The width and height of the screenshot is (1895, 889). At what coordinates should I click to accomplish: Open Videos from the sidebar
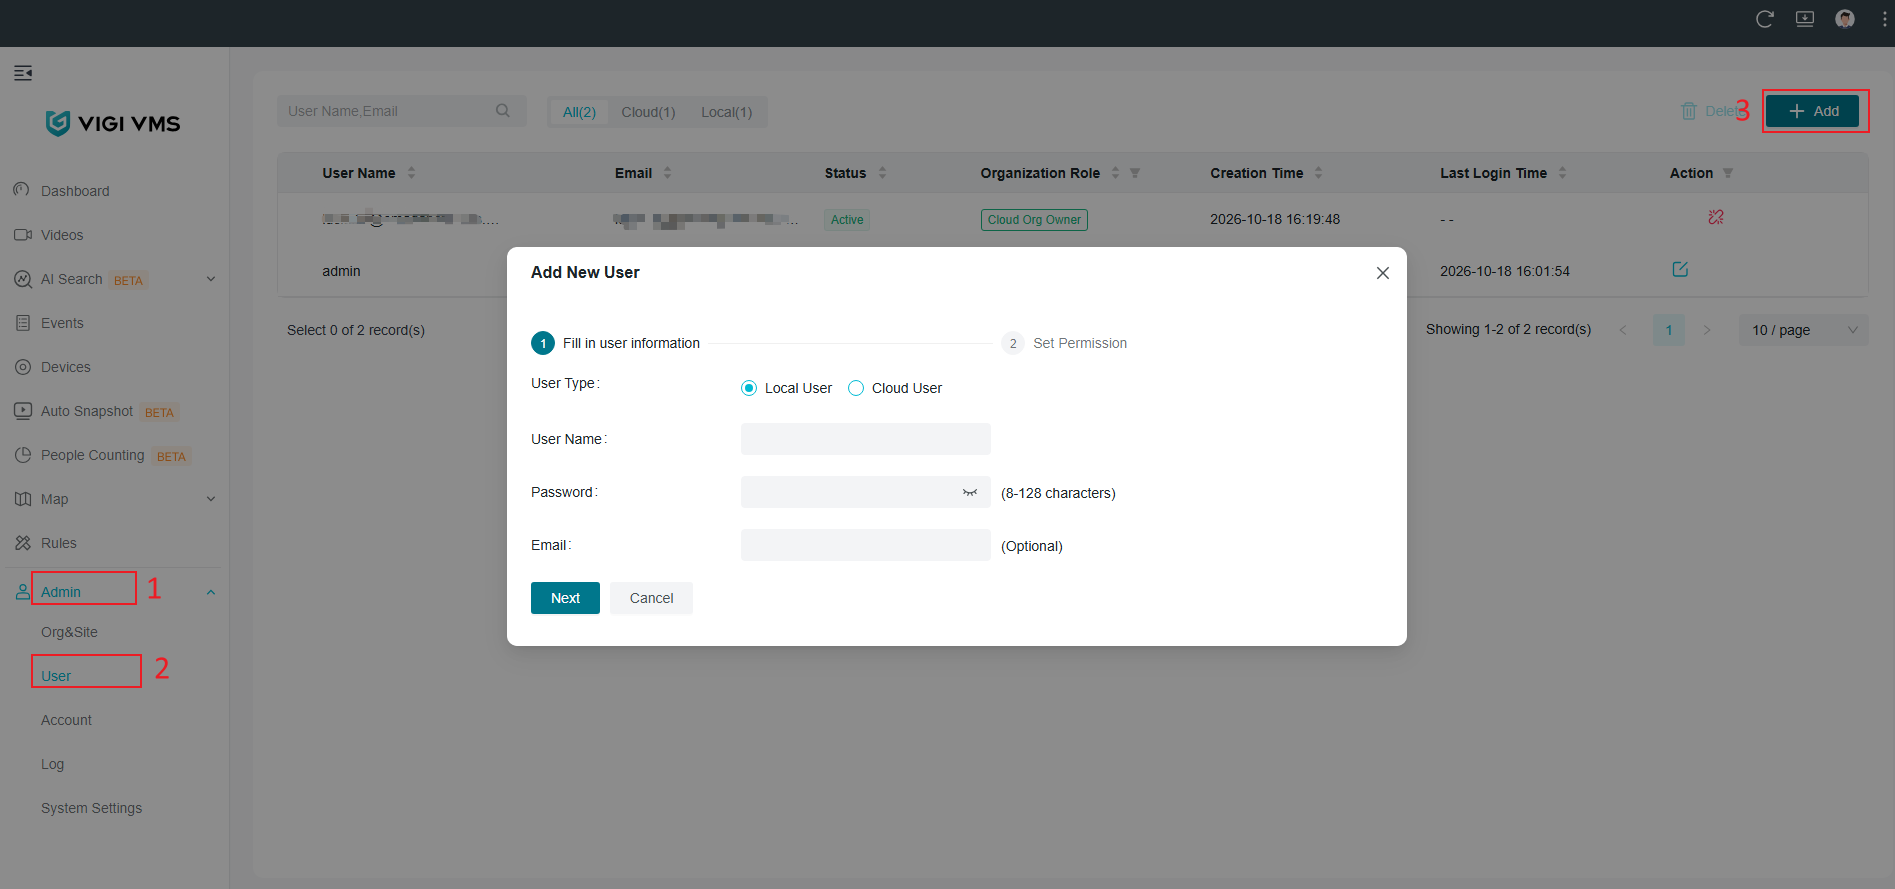pos(62,235)
